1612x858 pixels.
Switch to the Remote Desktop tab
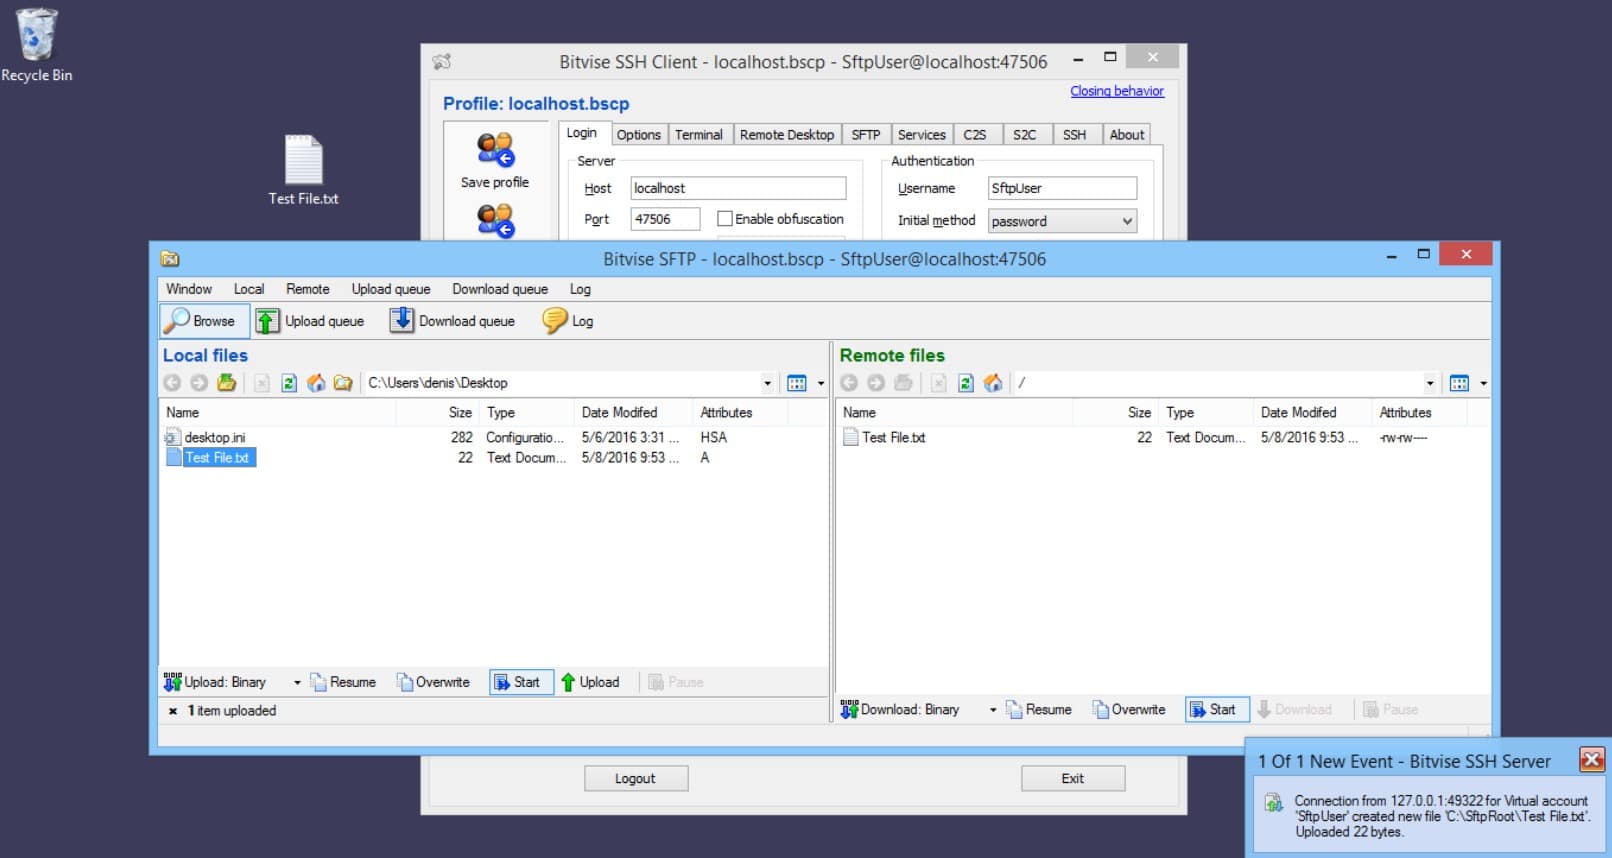[x=787, y=134]
